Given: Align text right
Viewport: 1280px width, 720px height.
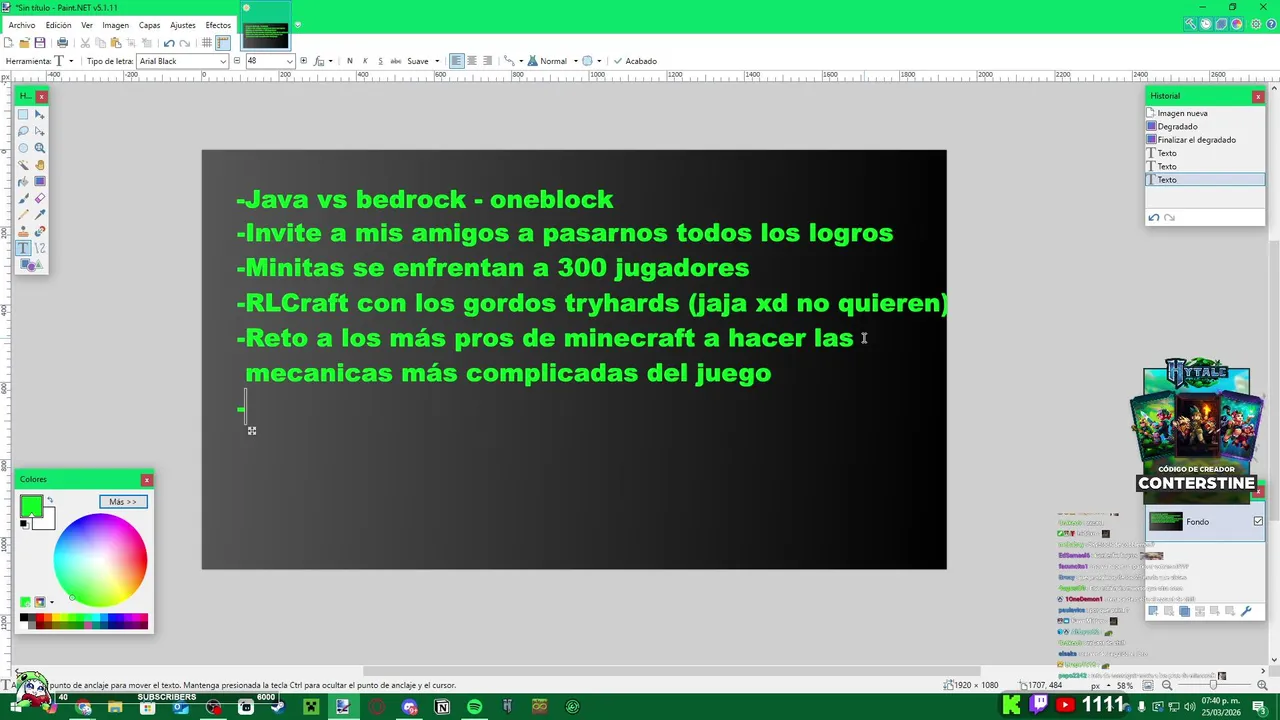Looking at the screenshot, I should 487,61.
